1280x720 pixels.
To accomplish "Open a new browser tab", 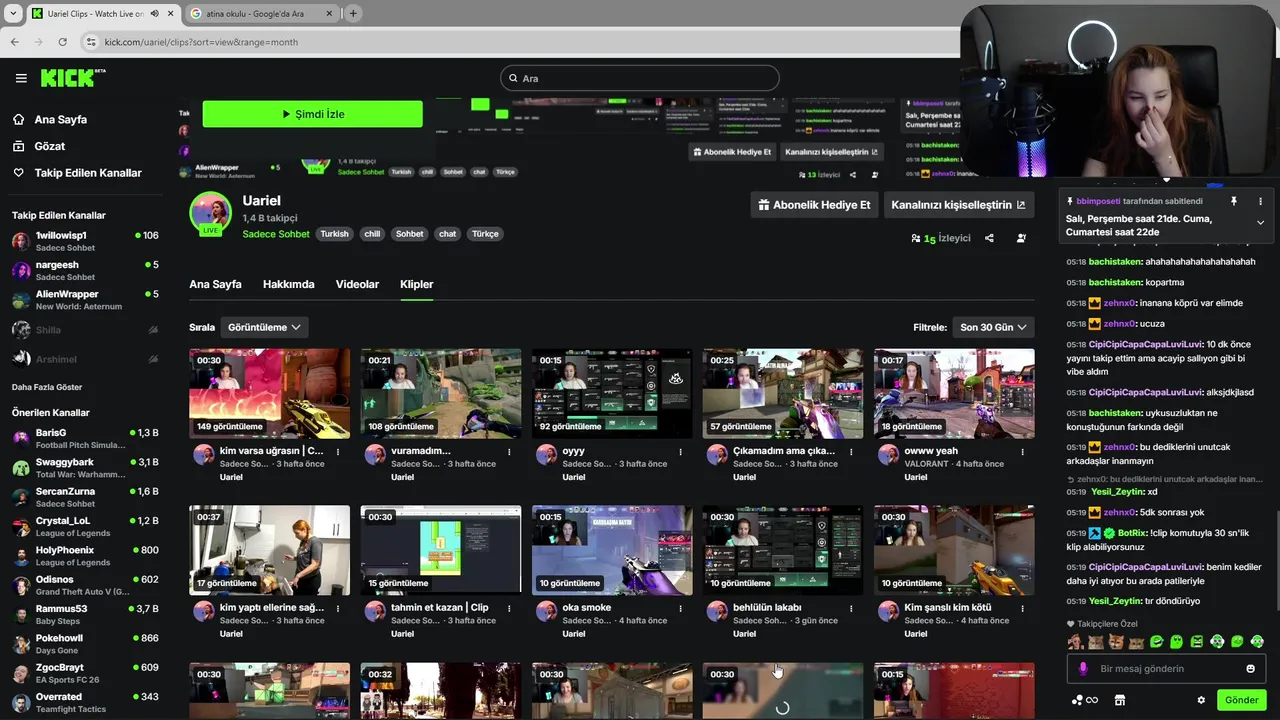I will tap(353, 14).
